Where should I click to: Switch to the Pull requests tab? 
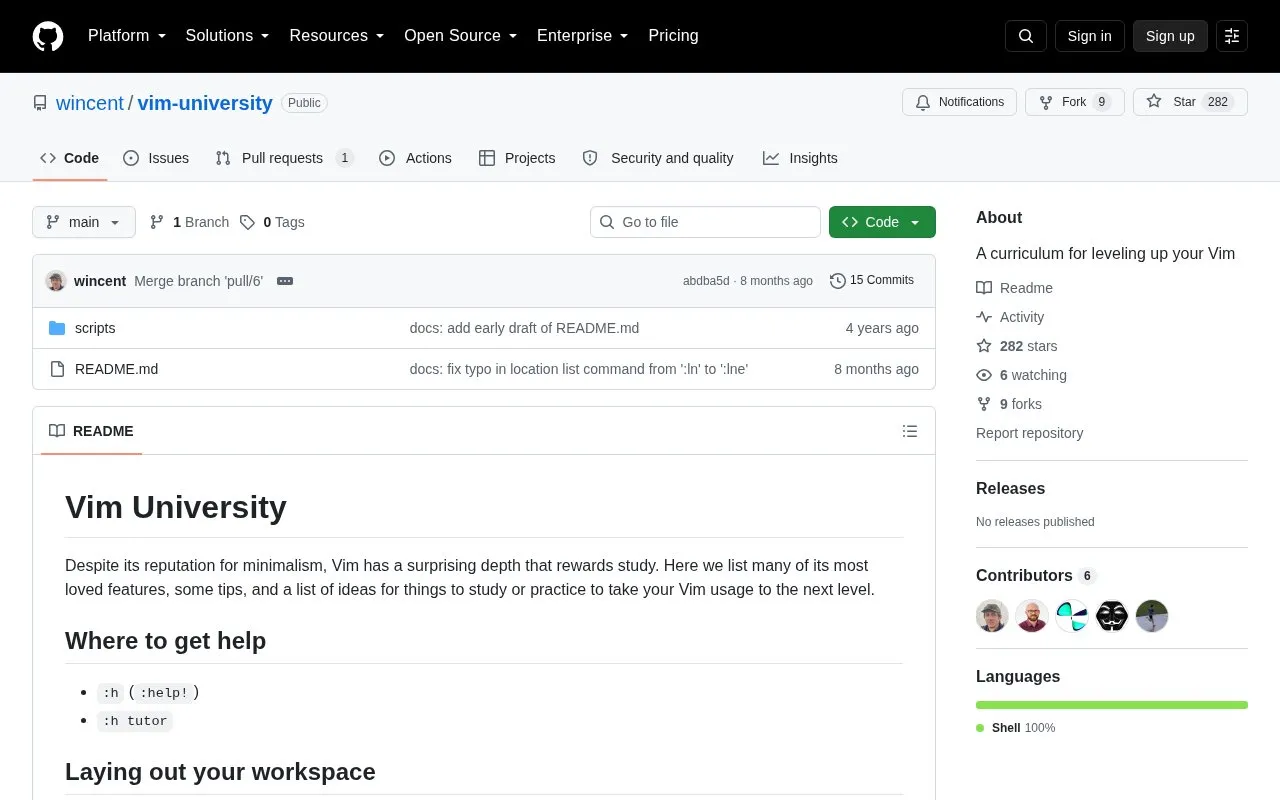(284, 158)
